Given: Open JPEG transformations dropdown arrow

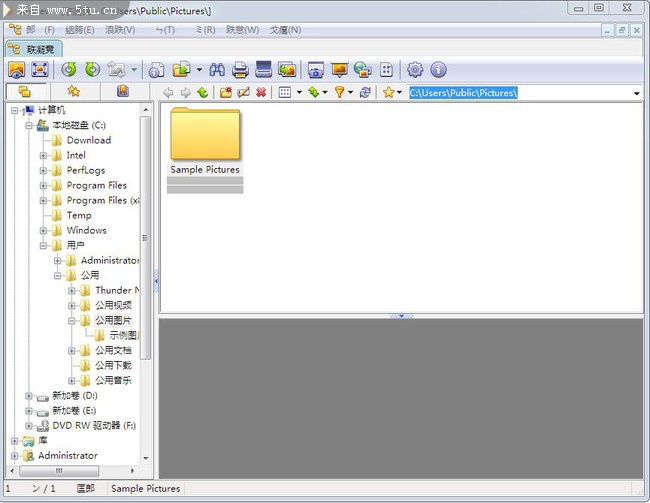Looking at the screenshot, I should point(134,70).
